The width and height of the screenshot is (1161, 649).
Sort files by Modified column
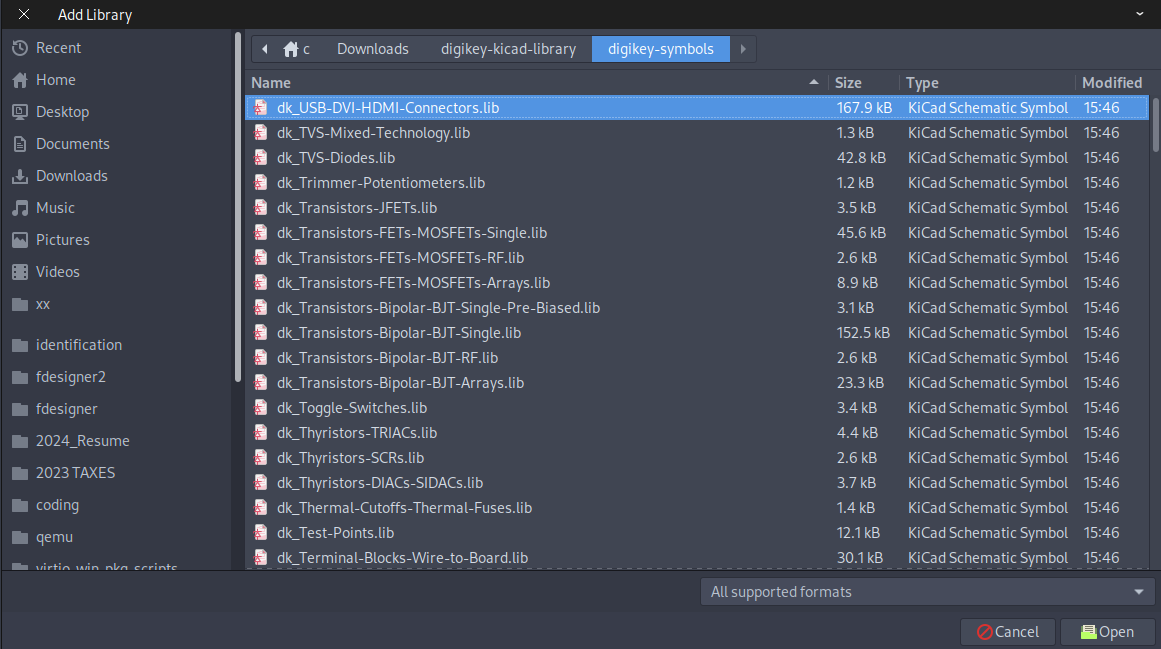[x=1111, y=83]
